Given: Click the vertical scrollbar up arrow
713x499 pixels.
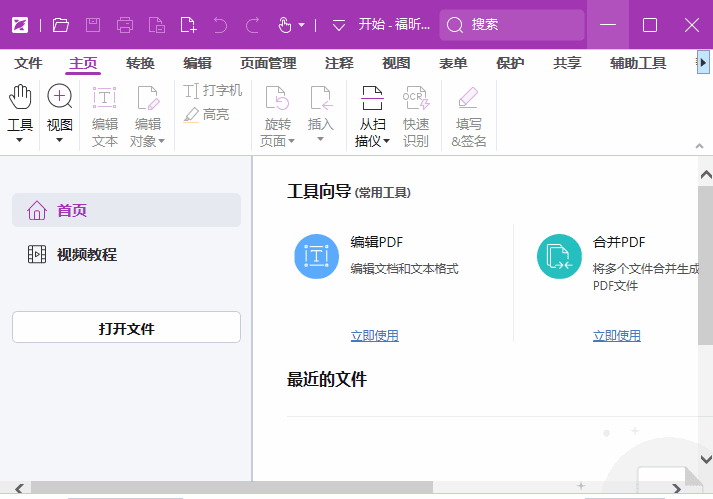Looking at the screenshot, I should (x=706, y=174).
